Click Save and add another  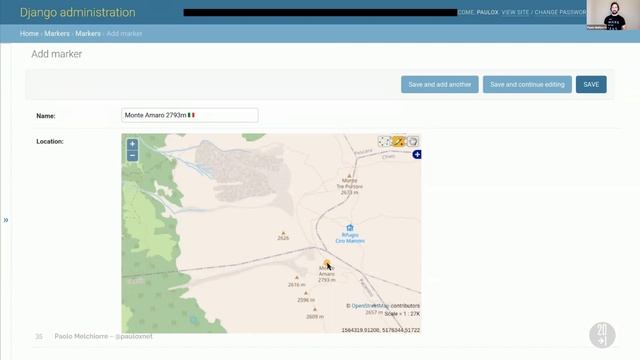point(440,84)
